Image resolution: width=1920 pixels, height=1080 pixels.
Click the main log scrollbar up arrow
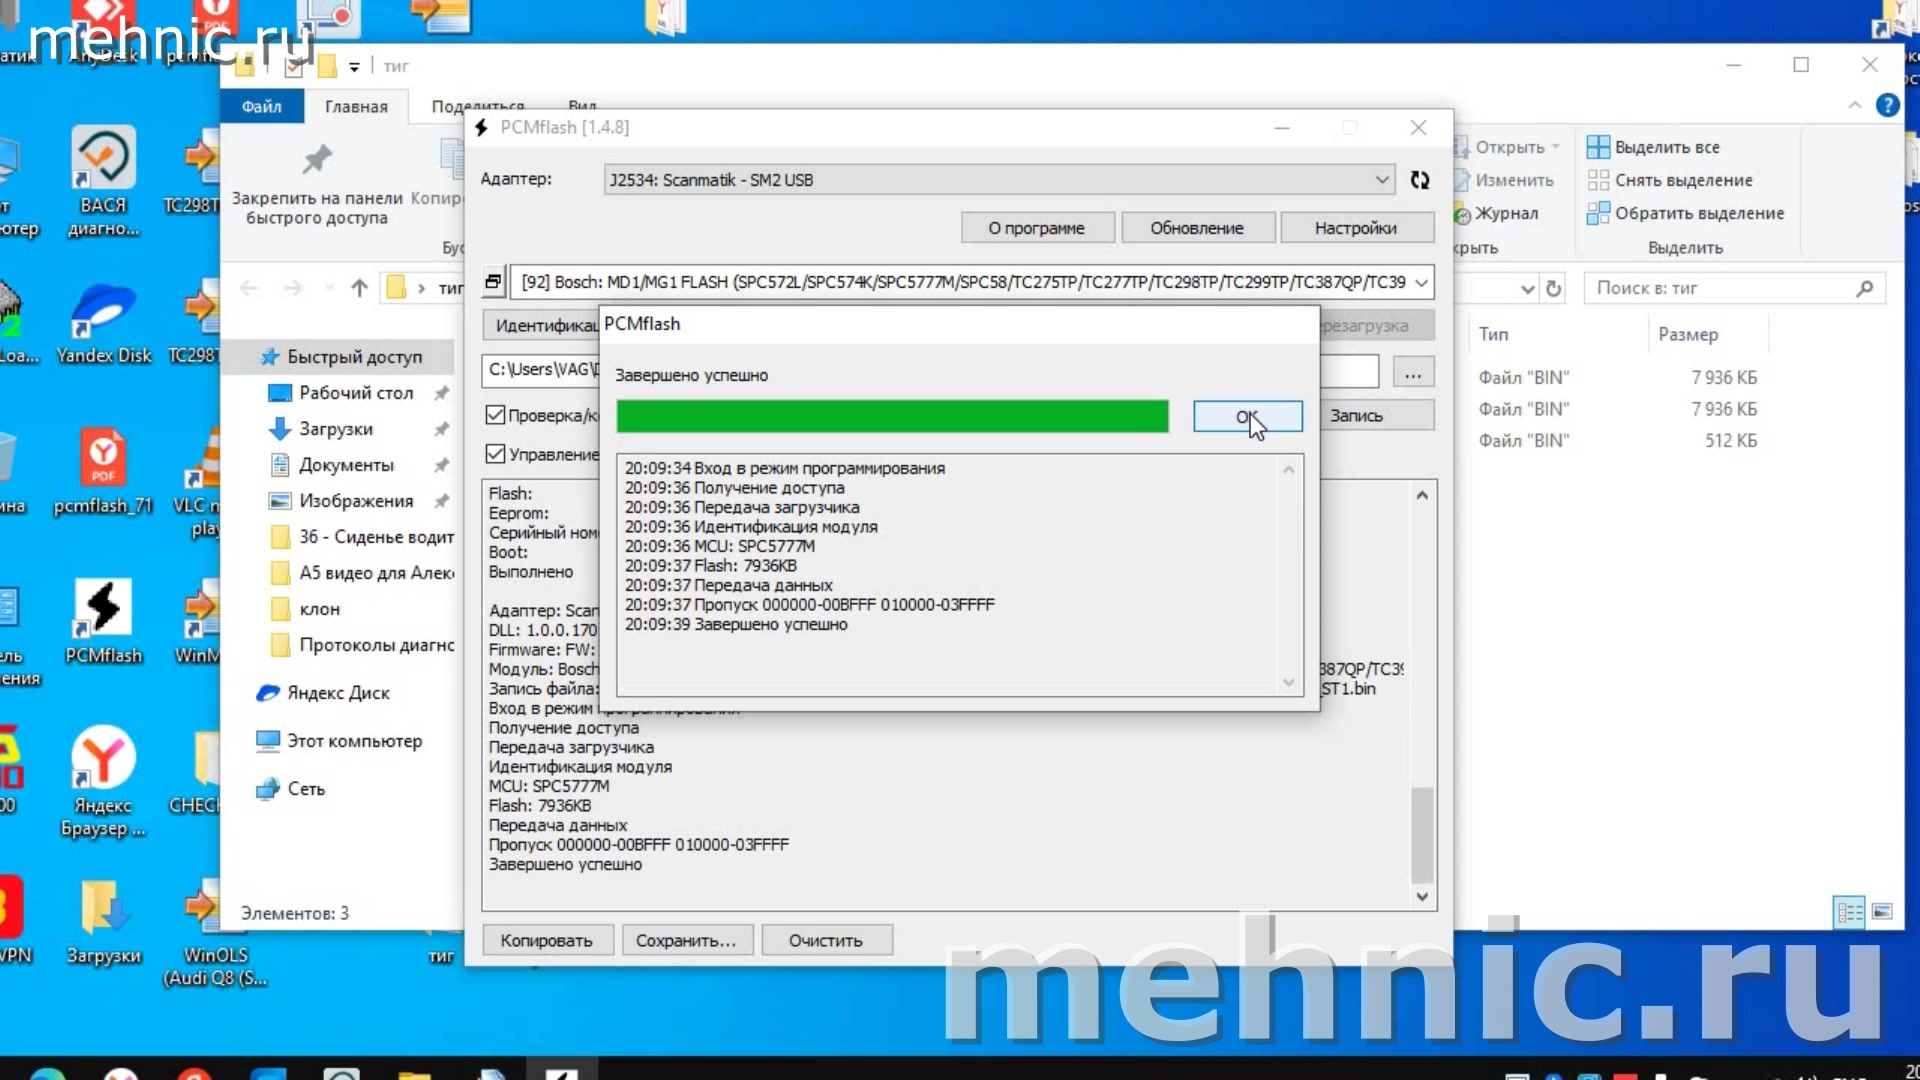[x=1422, y=496]
